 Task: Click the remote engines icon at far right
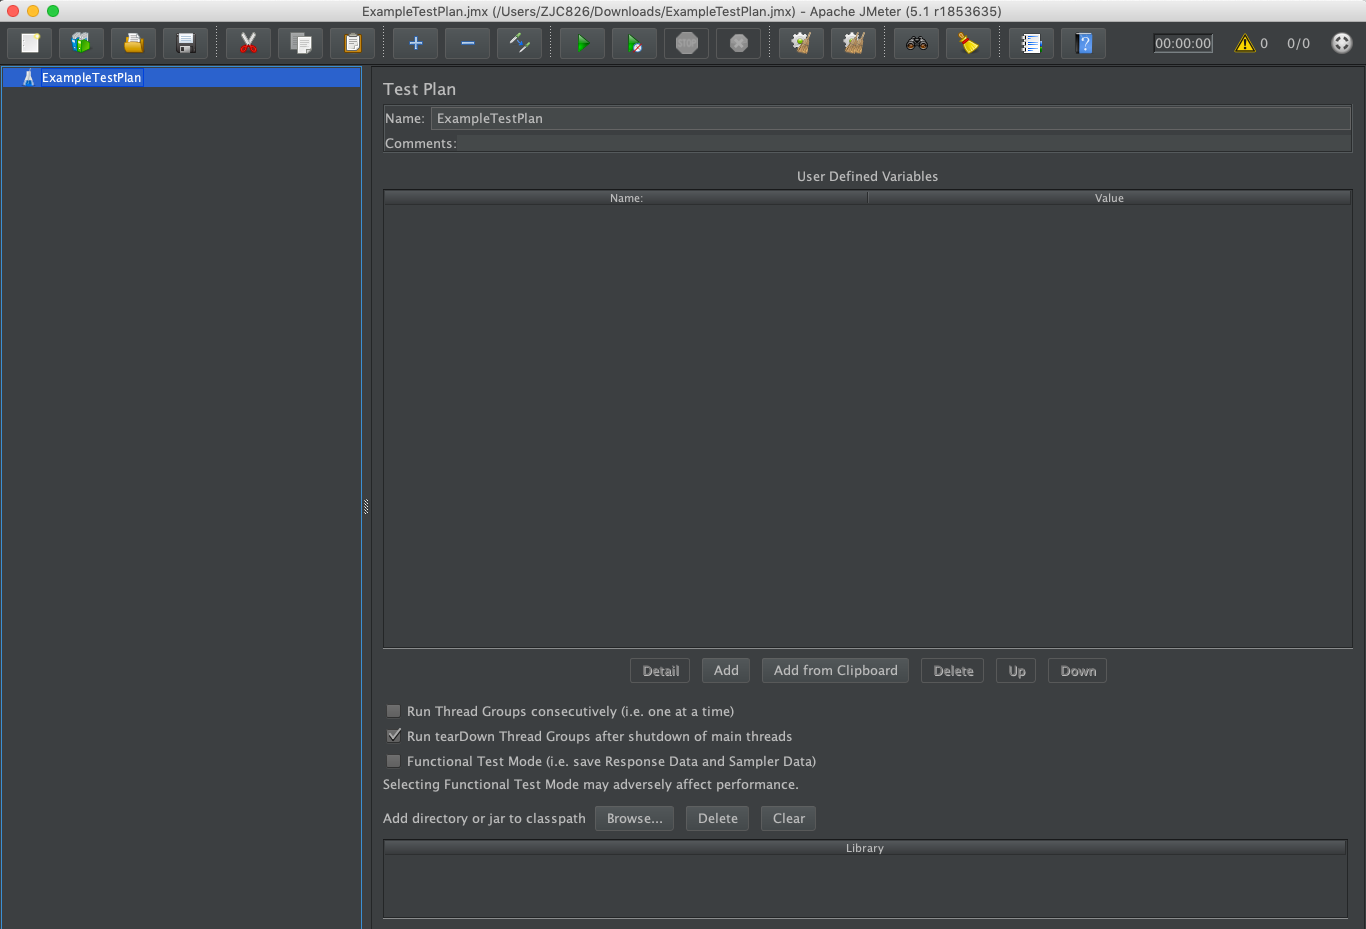tap(1342, 43)
